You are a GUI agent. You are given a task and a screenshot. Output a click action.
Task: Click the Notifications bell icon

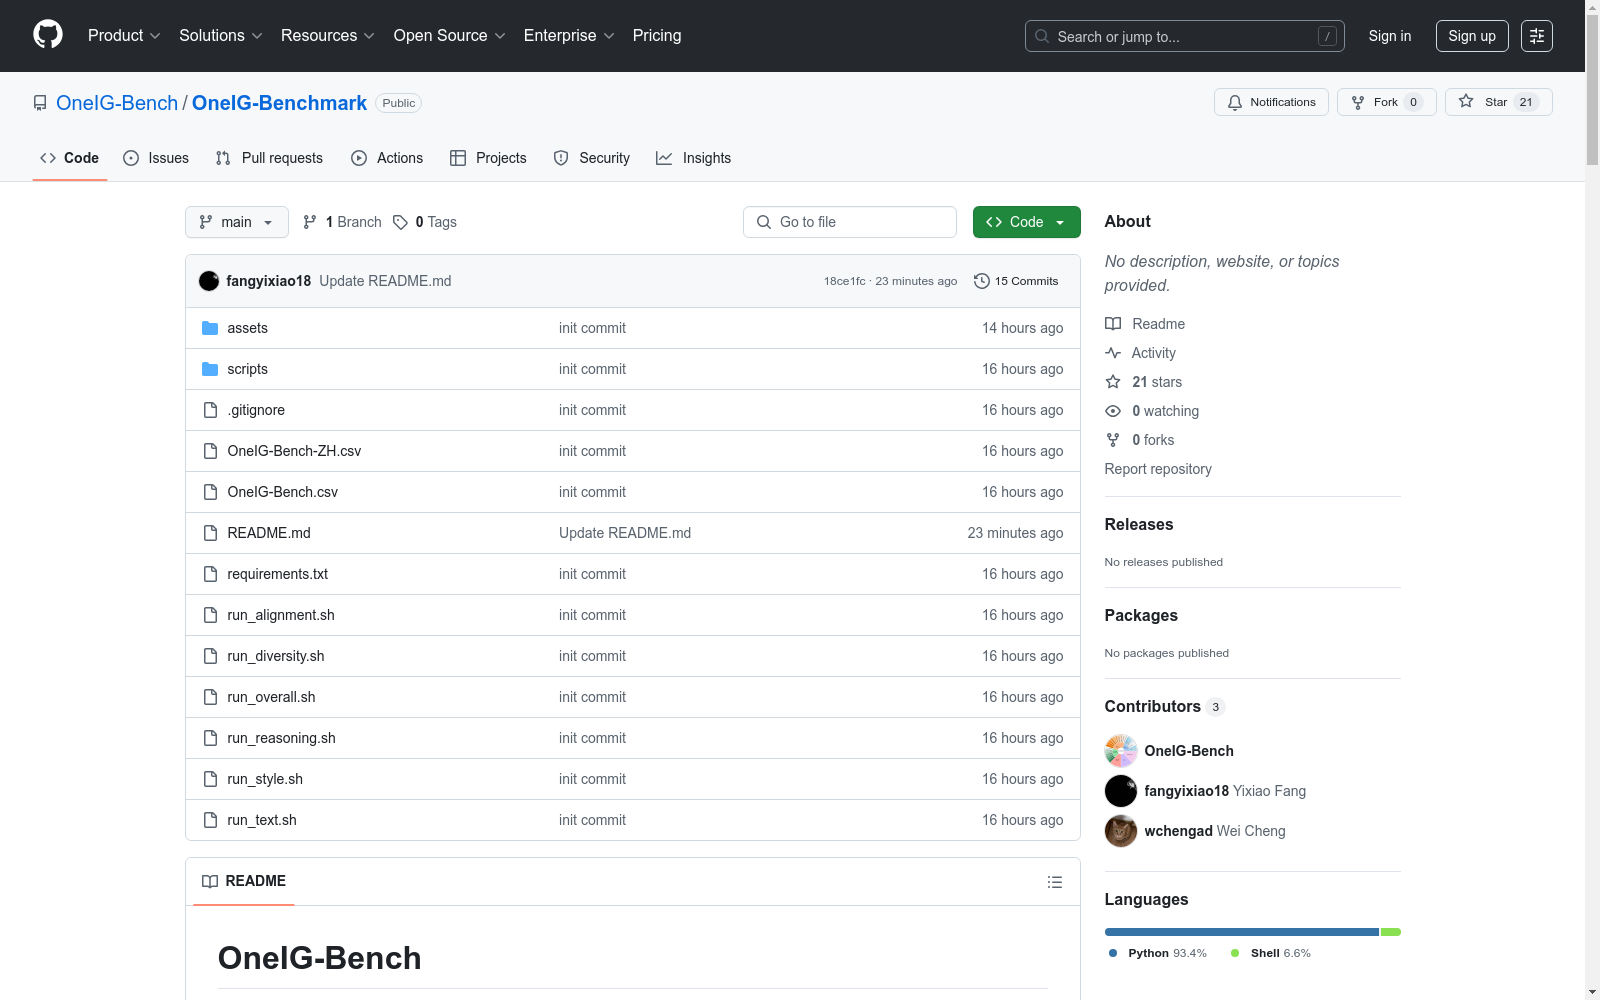click(x=1235, y=102)
